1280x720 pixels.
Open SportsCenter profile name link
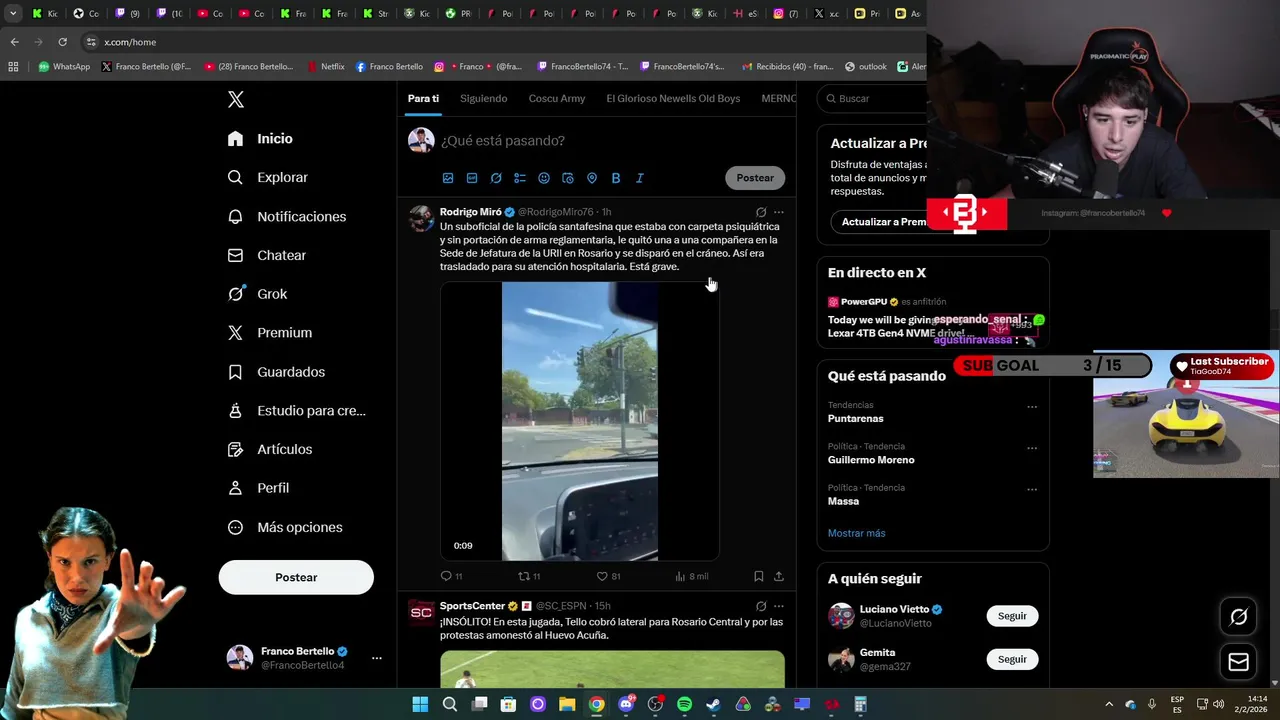tap(472, 606)
